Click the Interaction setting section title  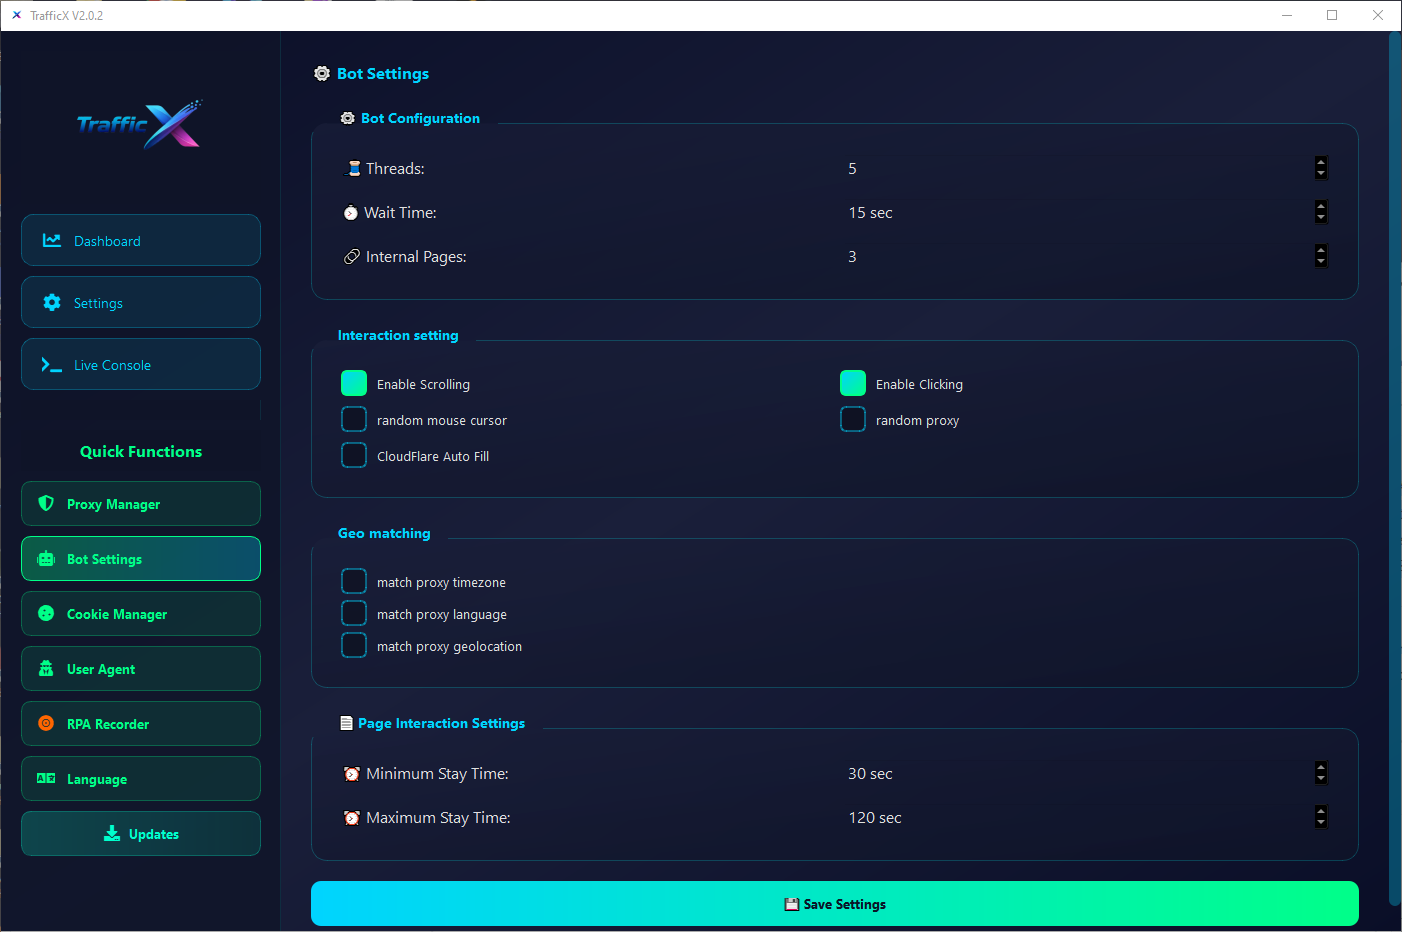[x=398, y=335]
